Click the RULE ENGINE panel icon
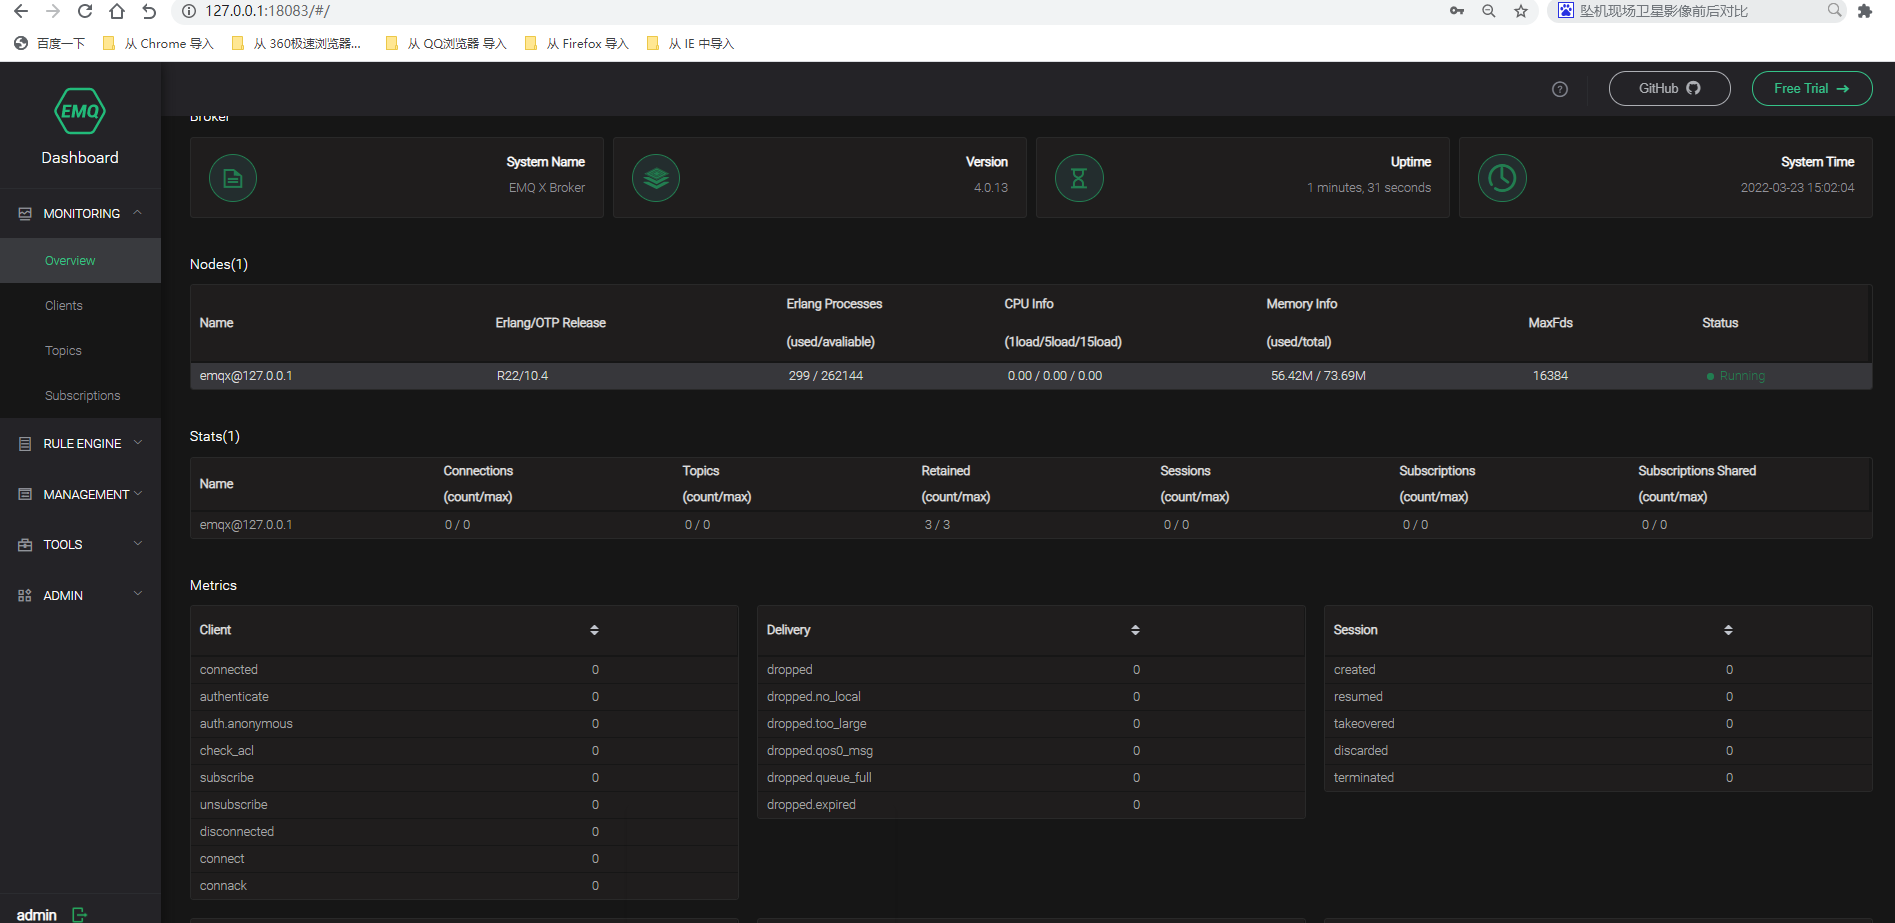1895x923 pixels. 24,443
